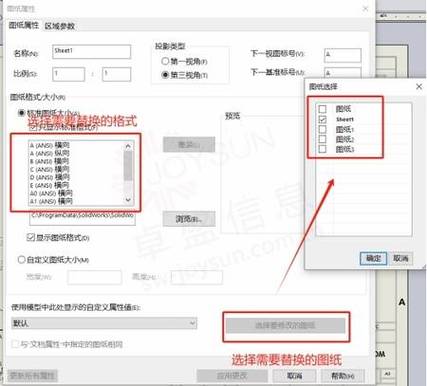Image resolution: width=427 pixels, height=386 pixels.
Task: Select the 第三视角 projection radio button
Action: pyautogui.click(x=165, y=75)
